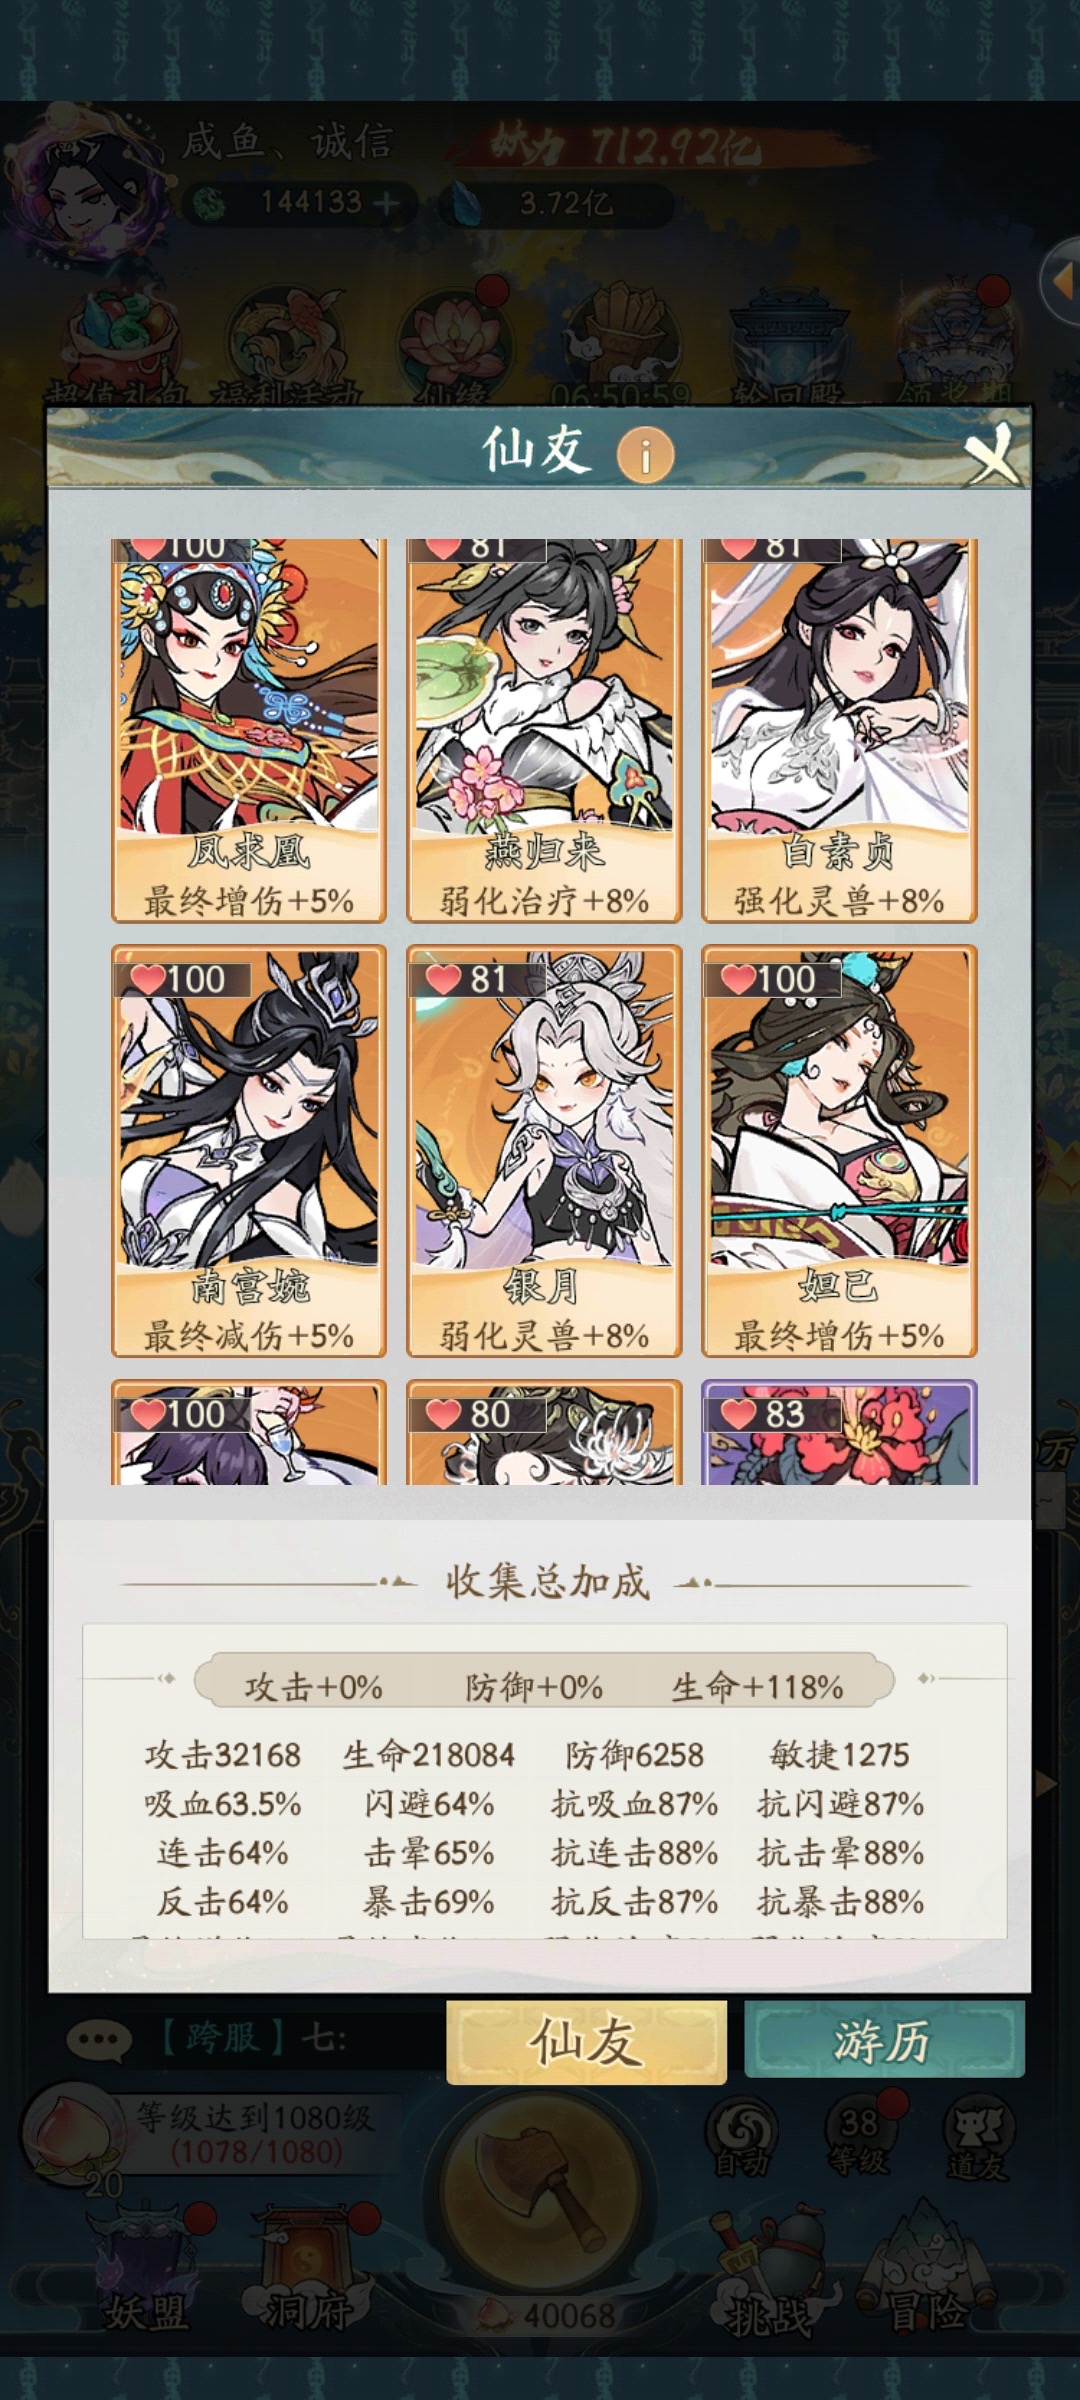Switch to the 仙友 tab
Screen dimensions: 1080x2400
click(586, 2041)
